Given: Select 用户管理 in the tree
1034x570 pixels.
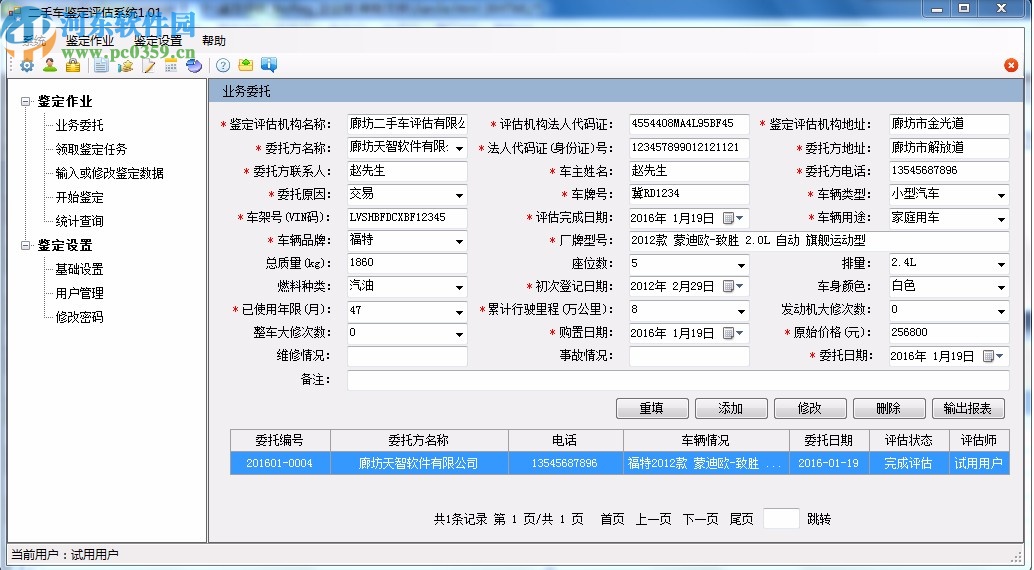Looking at the screenshot, I should click(79, 293).
